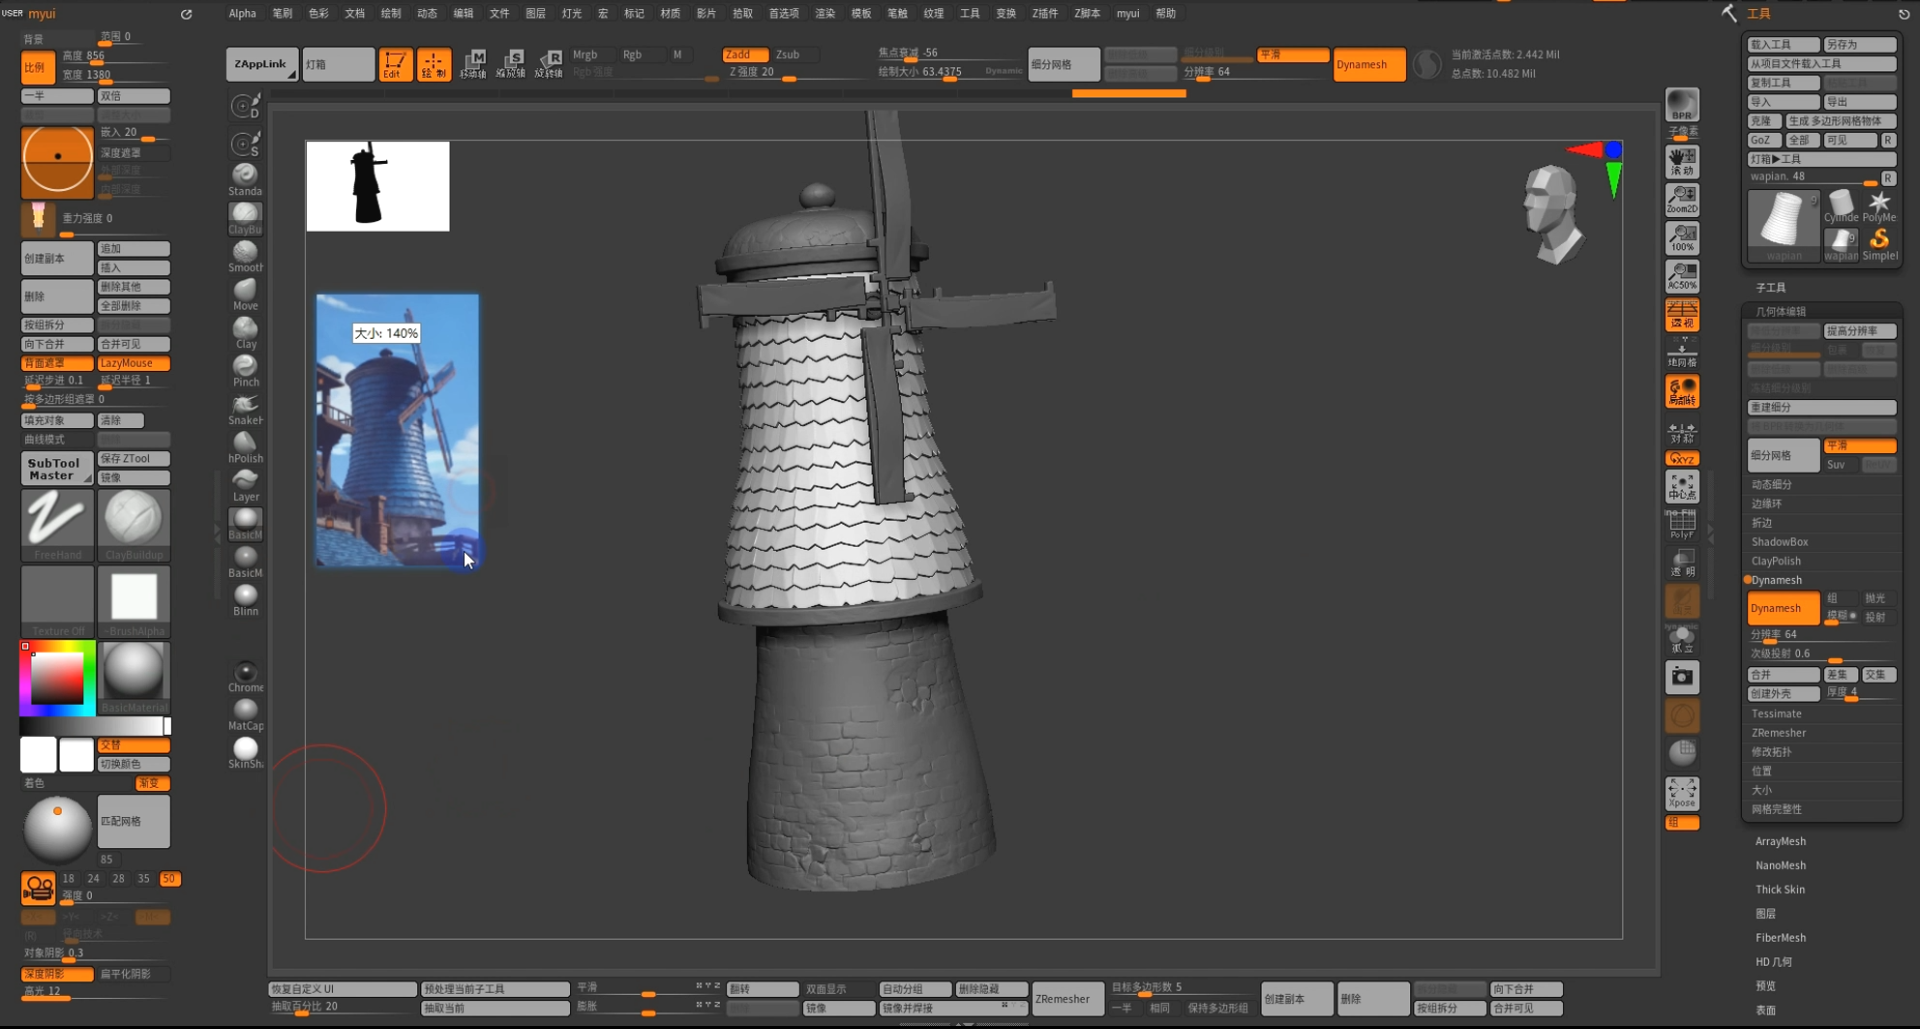
Task: Select the Standard brush
Action: coord(245,180)
